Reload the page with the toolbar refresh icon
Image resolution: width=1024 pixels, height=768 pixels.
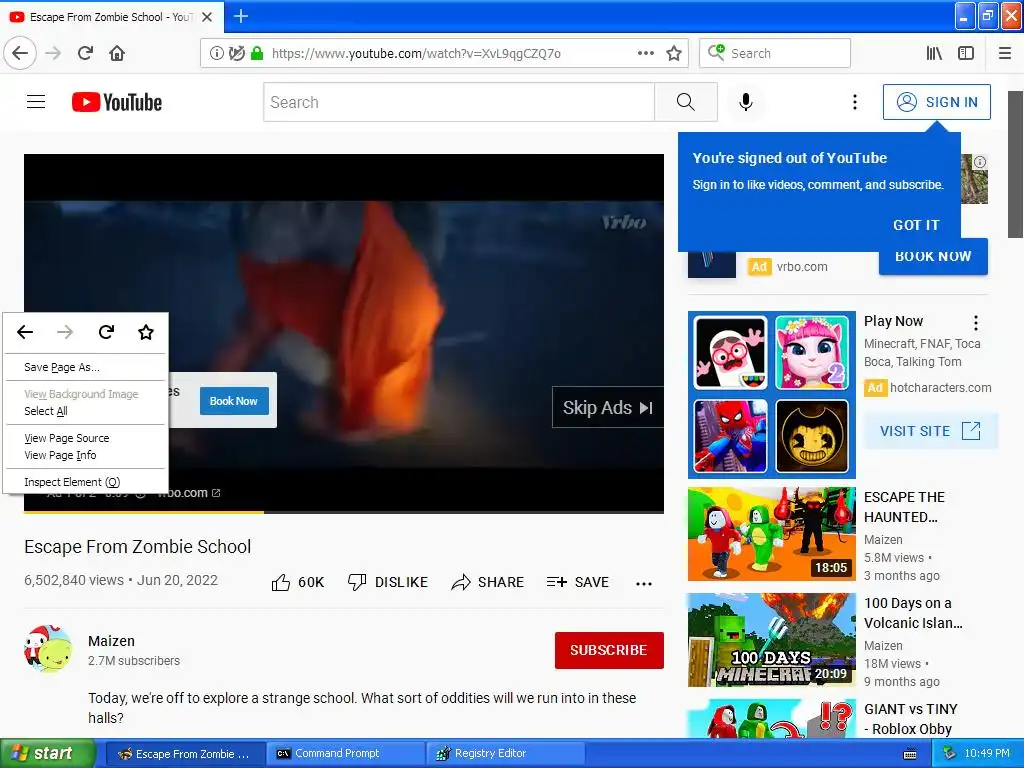coord(85,53)
